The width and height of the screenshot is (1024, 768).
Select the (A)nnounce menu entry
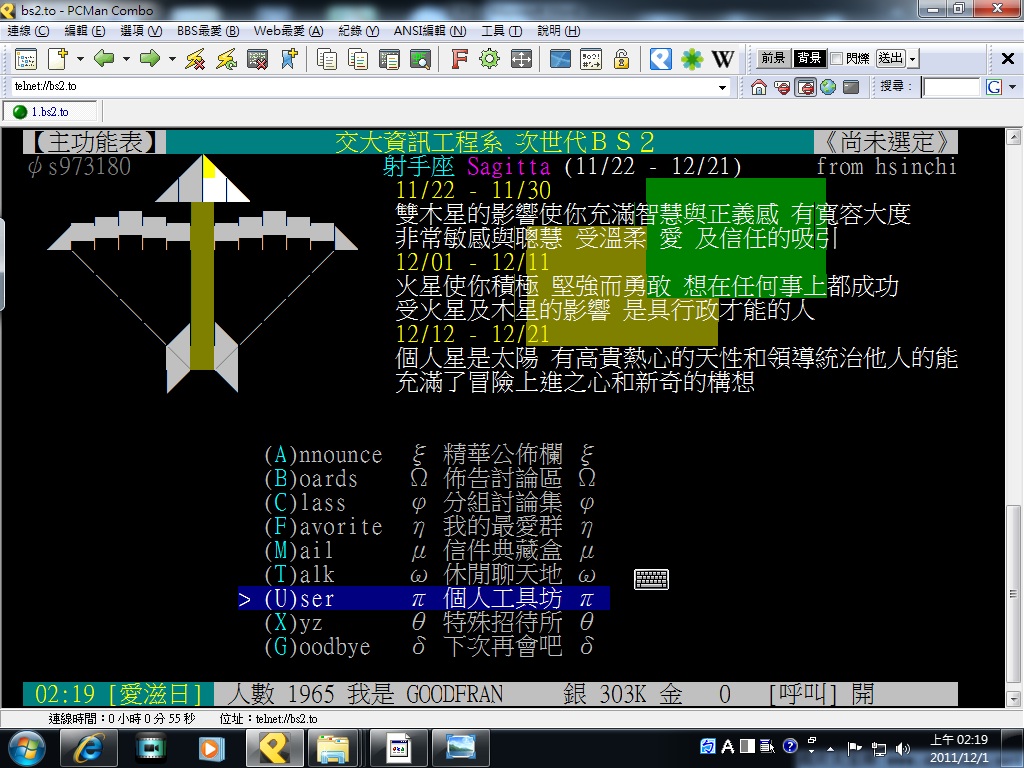pos(323,454)
